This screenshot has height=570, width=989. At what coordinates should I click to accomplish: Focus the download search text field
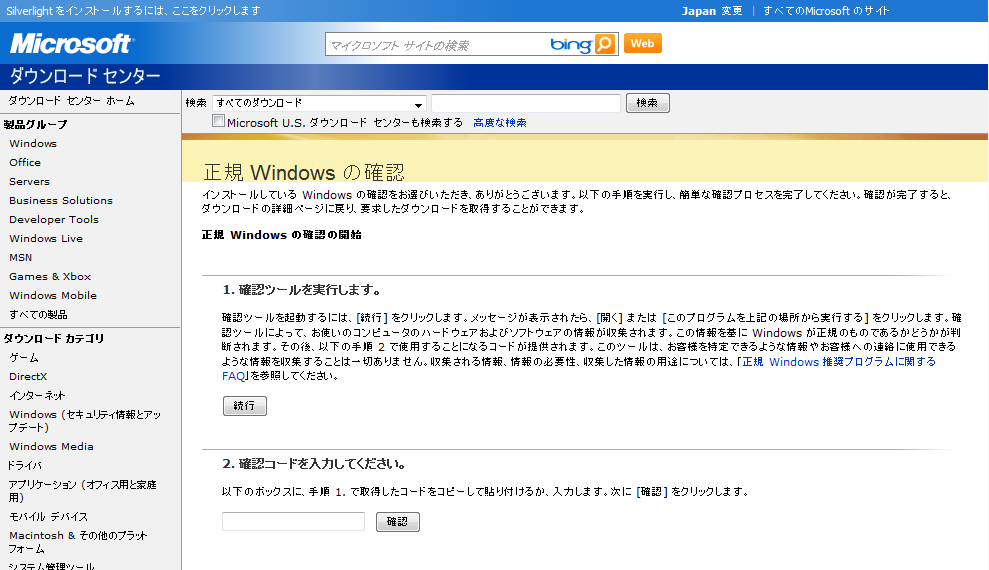[526, 103]
